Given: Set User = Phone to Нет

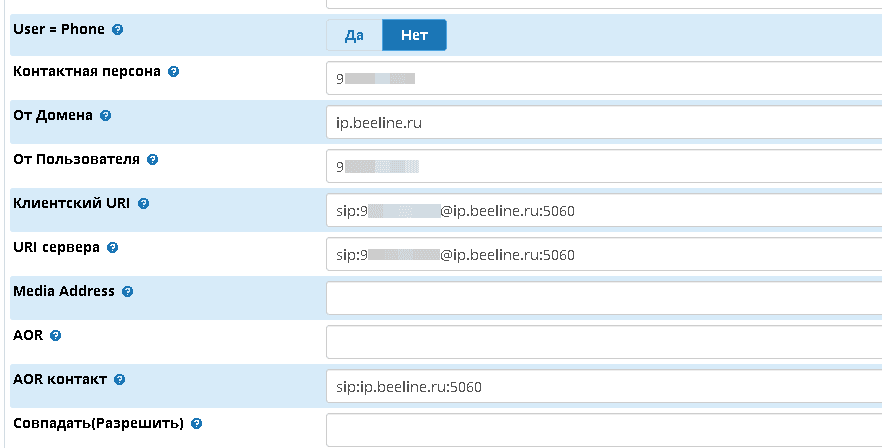Looking at the screenshot, I should point(414,35).
